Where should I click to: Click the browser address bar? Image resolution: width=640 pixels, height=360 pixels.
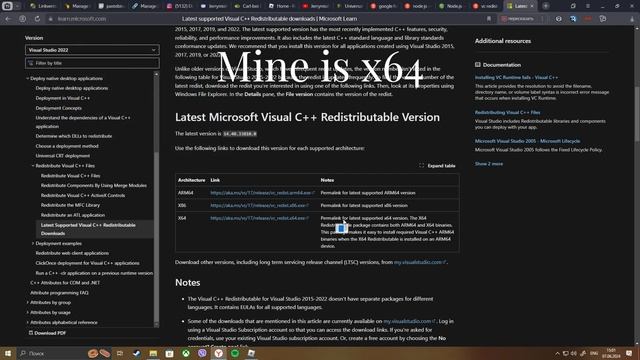tap(269, 19)
